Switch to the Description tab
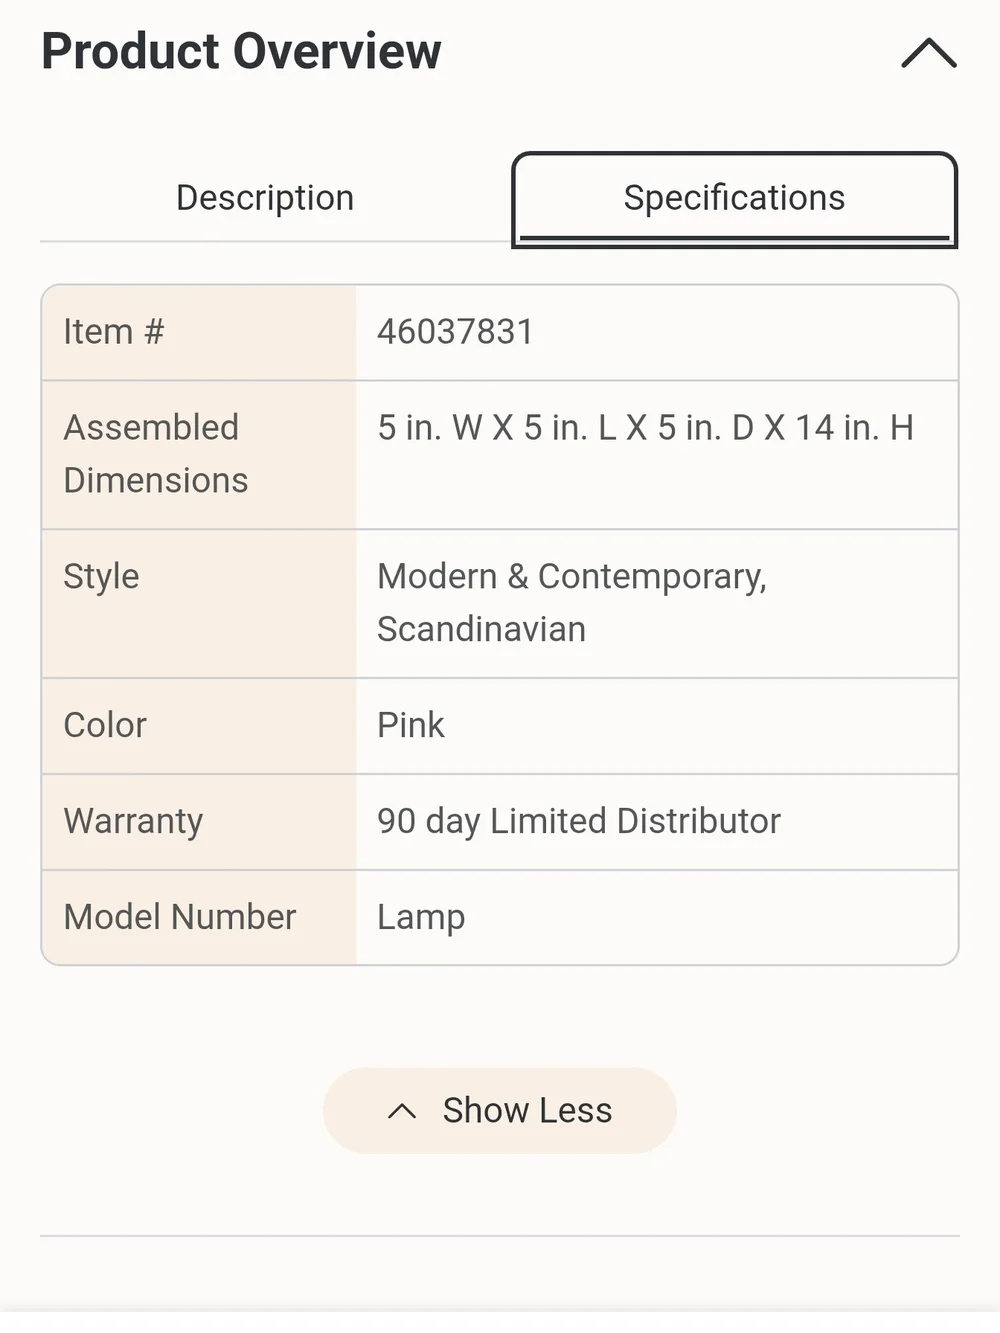 pos(265,198)
